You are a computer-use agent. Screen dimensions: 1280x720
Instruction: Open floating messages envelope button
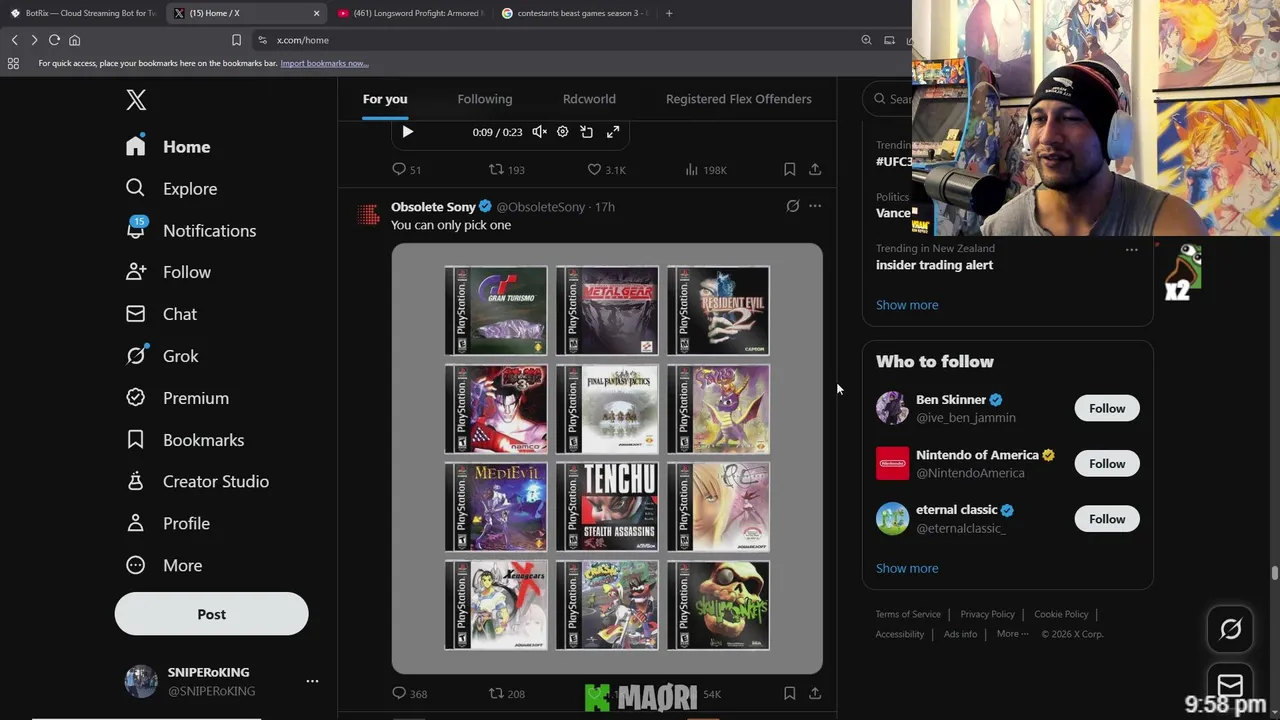click(1230, 686)
